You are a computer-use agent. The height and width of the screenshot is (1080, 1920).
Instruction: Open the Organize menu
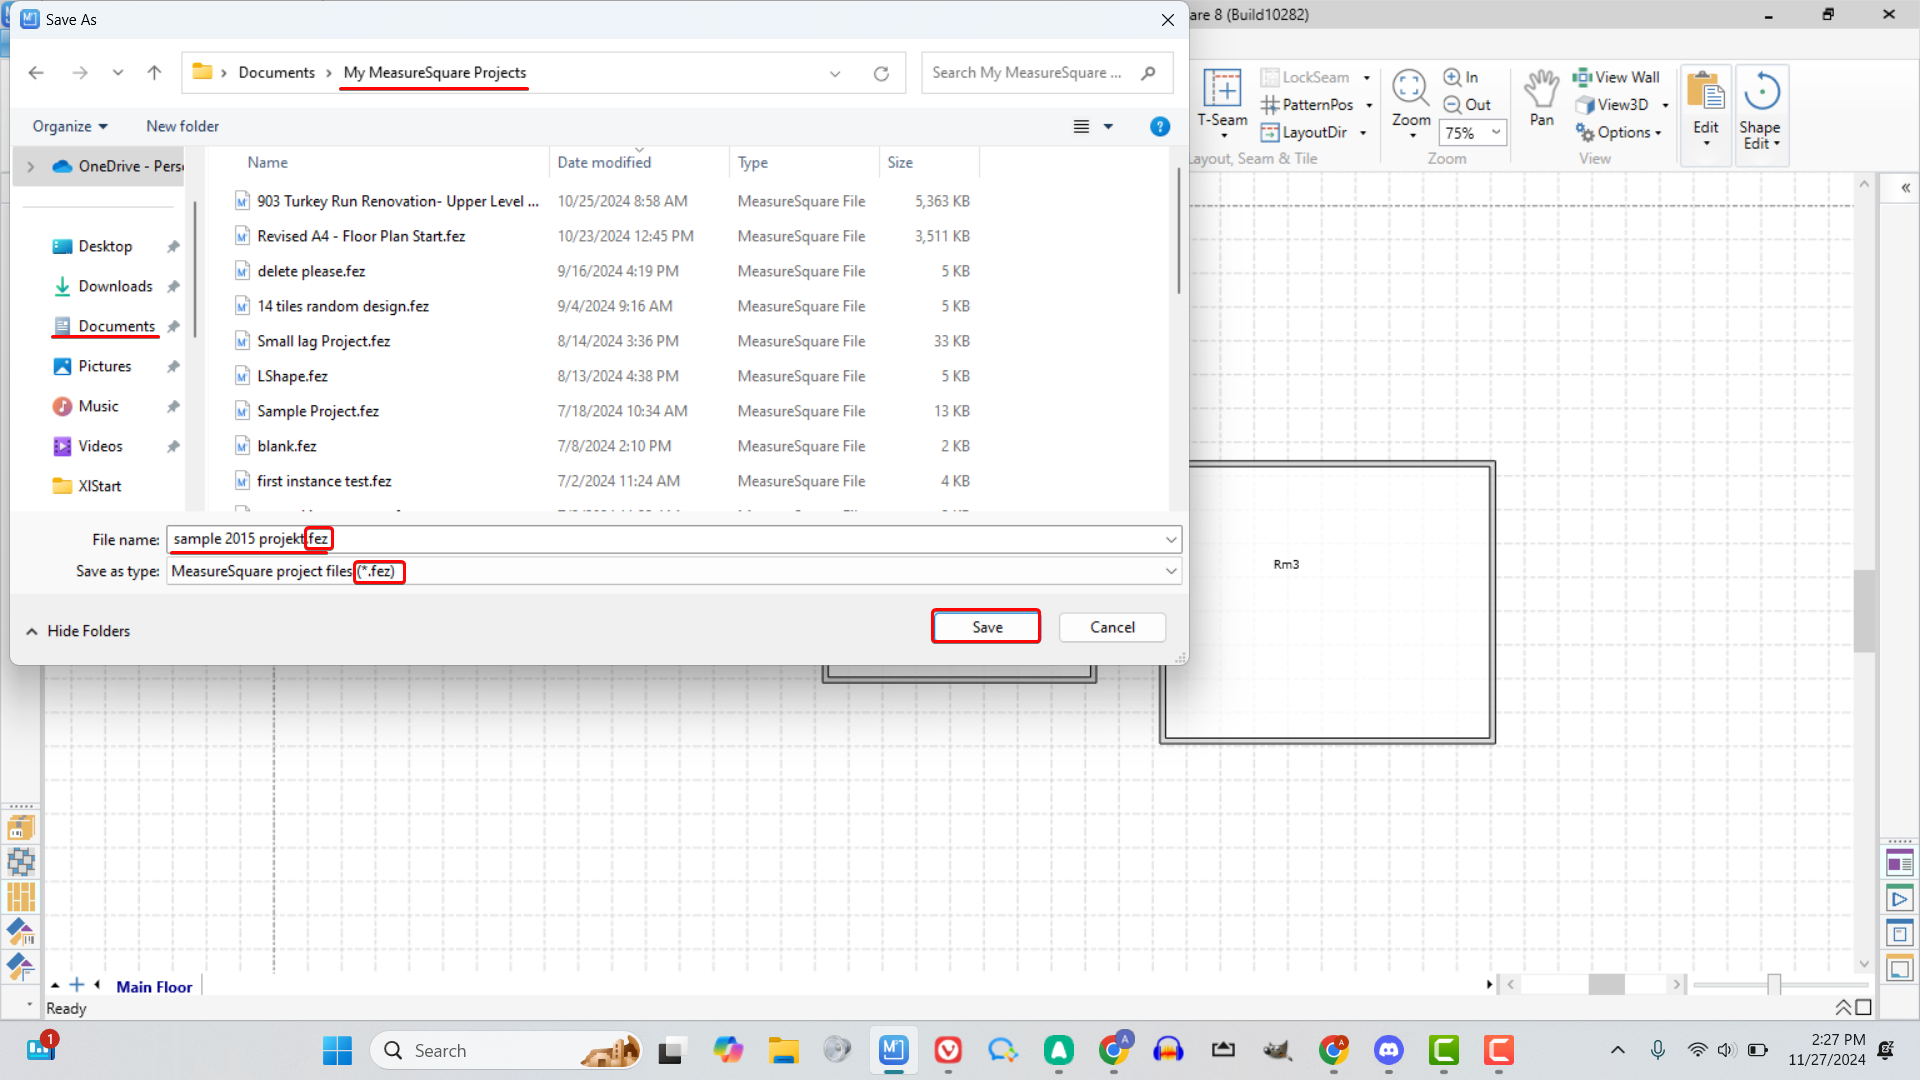(69, 126)
